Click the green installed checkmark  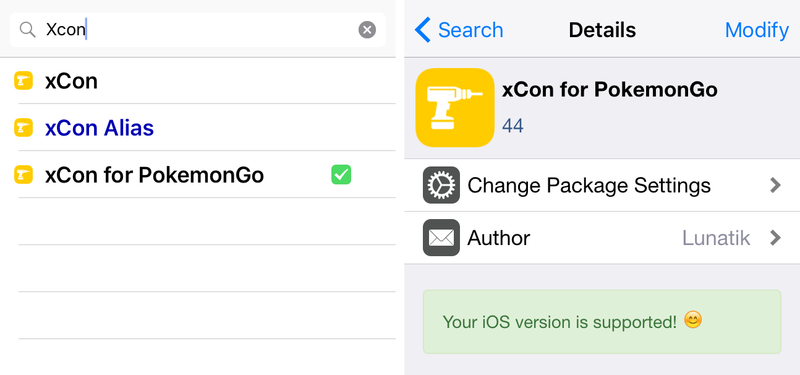coord(341,174)
